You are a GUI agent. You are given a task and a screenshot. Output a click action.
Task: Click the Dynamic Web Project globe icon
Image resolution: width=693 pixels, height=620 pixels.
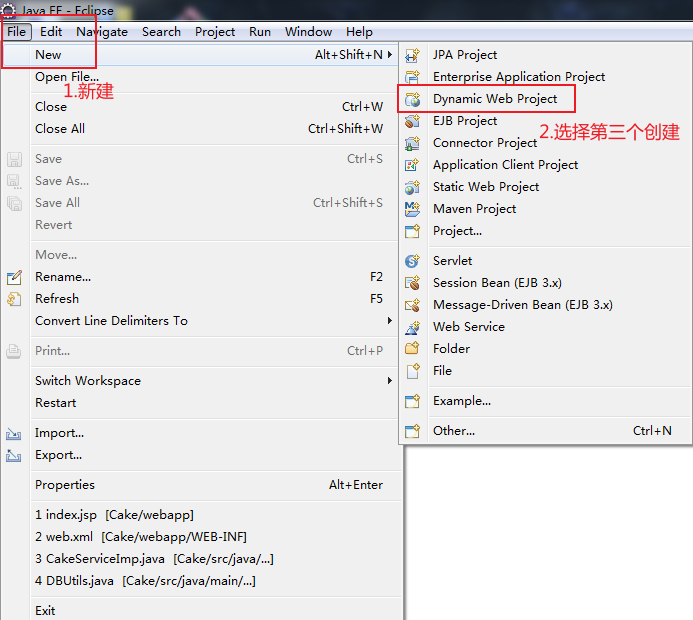click(x=412, y=99)
